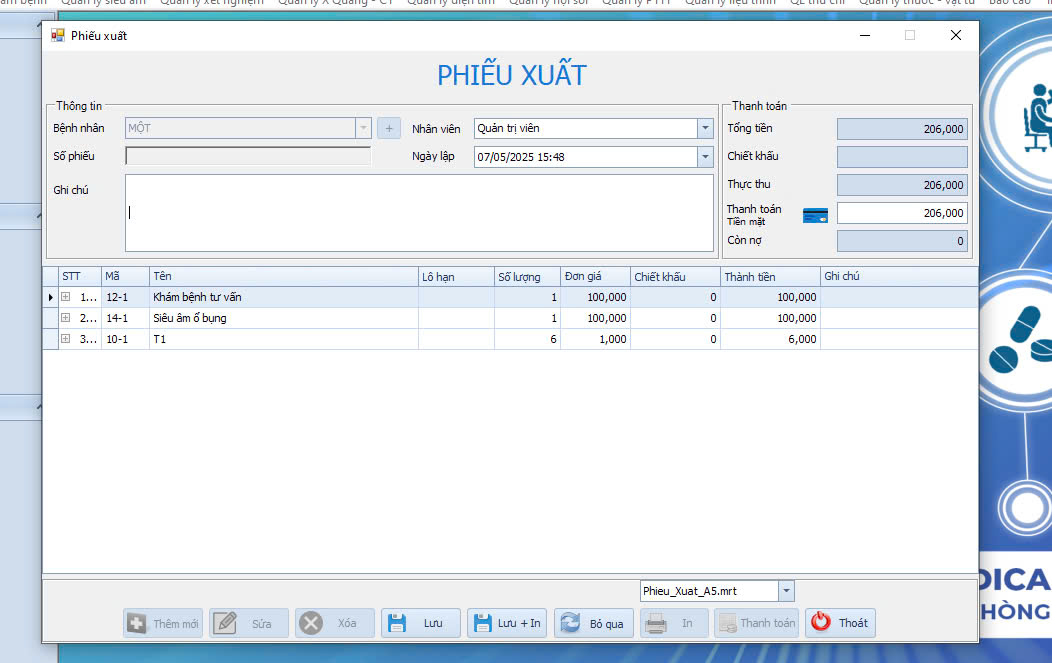Click the Phiếu xuất window title icon
The height and width of the screenshot is (663, 1052).
[x=58, y=35]
